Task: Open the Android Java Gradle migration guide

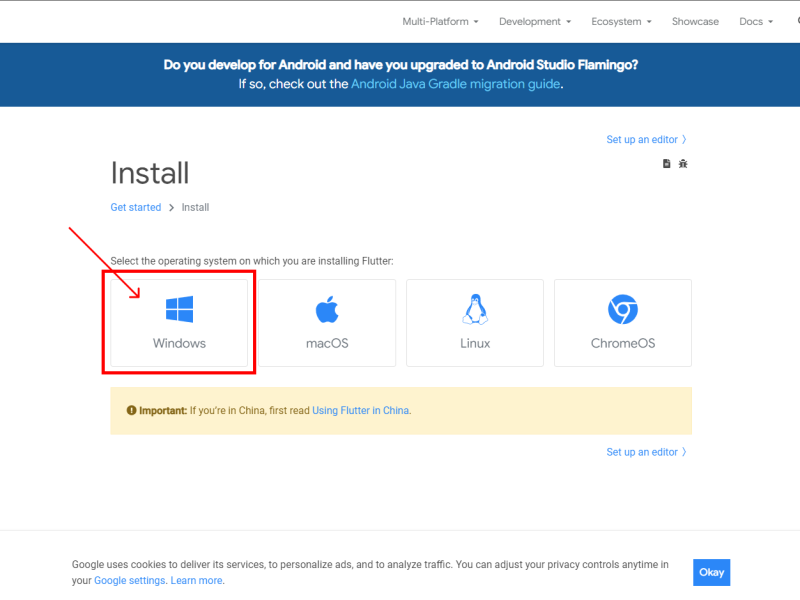Action: [456, 84]
